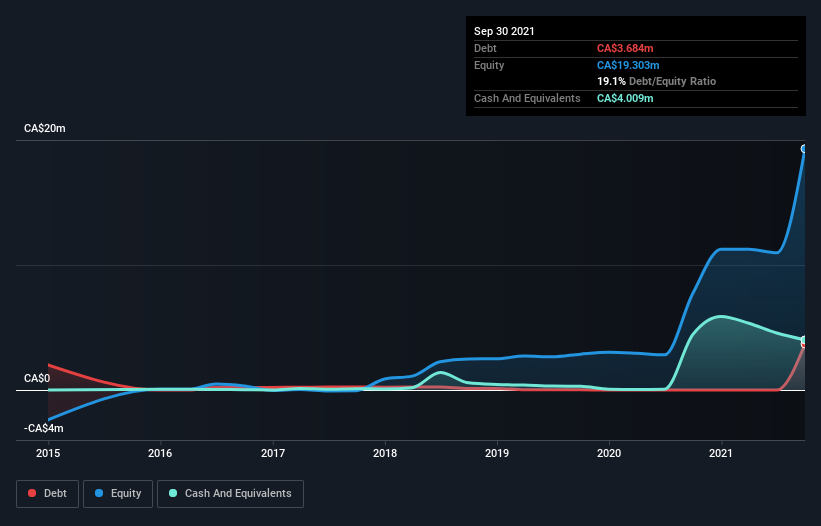This screenshot has height=526, width=821.
Task: Click the CA$0 y-axis label
Action: click(37, 378)
